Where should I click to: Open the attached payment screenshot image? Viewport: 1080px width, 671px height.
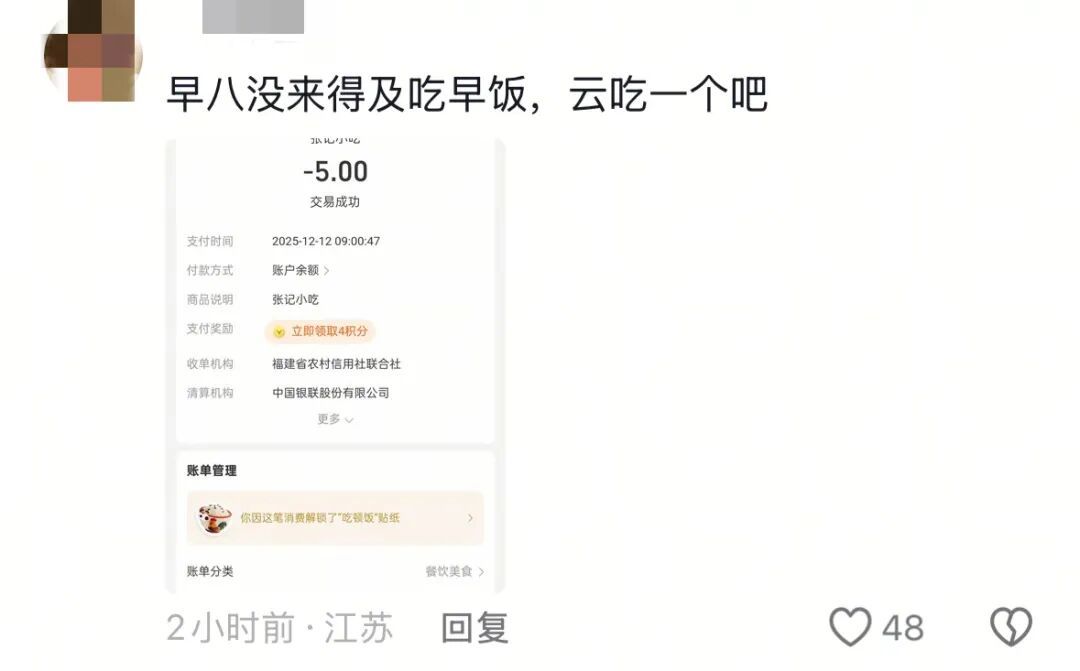pyautogui.click(x=335, y=366)
